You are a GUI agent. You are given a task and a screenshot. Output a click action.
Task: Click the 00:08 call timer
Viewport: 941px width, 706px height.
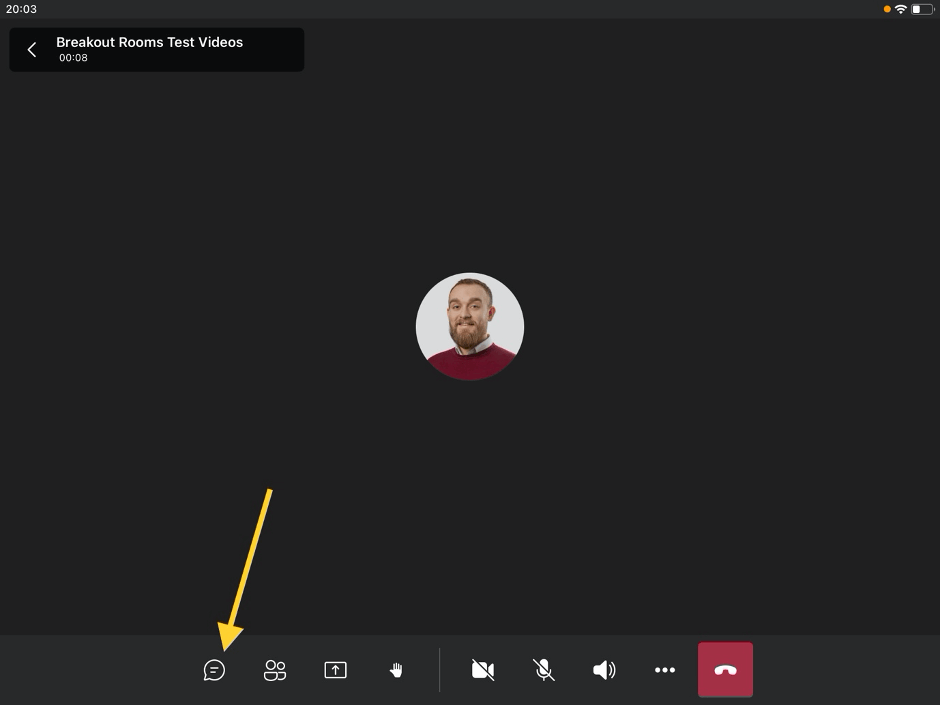click(x=73, y=58)
